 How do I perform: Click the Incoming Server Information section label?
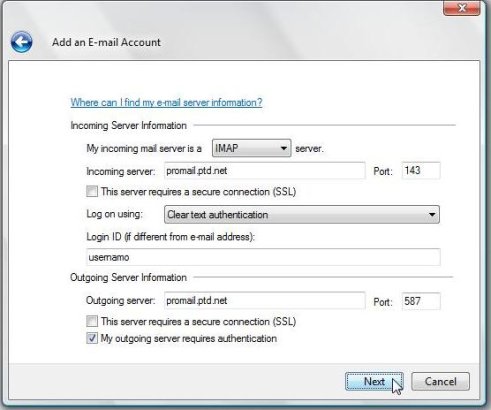128,126
